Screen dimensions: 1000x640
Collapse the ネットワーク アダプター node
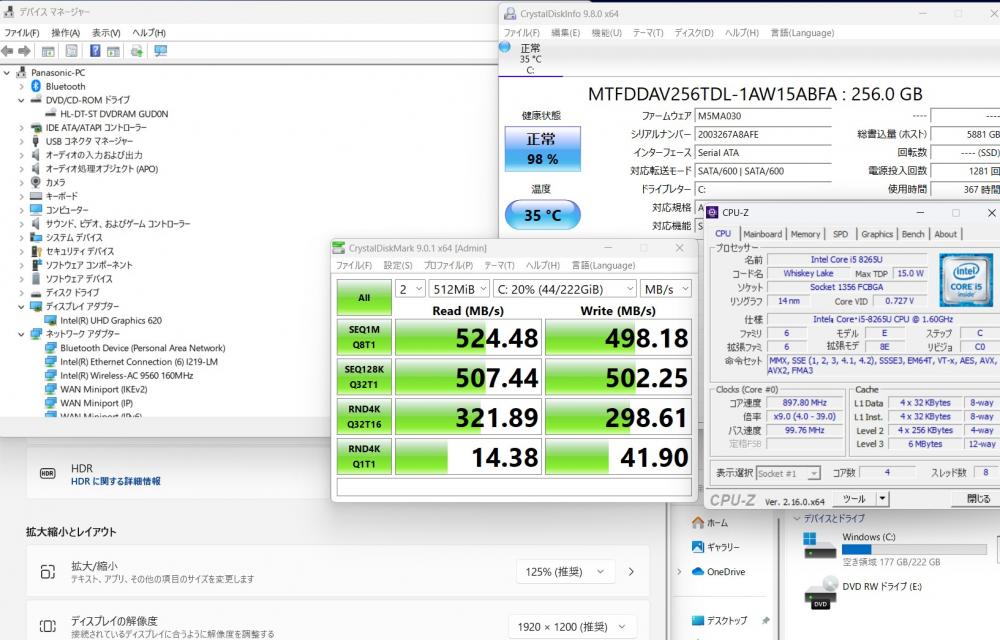point(22,334)
